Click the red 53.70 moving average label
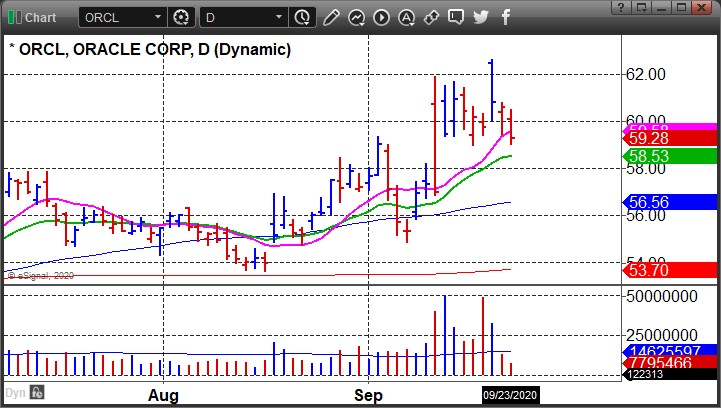721x408 pixels. 670,270
